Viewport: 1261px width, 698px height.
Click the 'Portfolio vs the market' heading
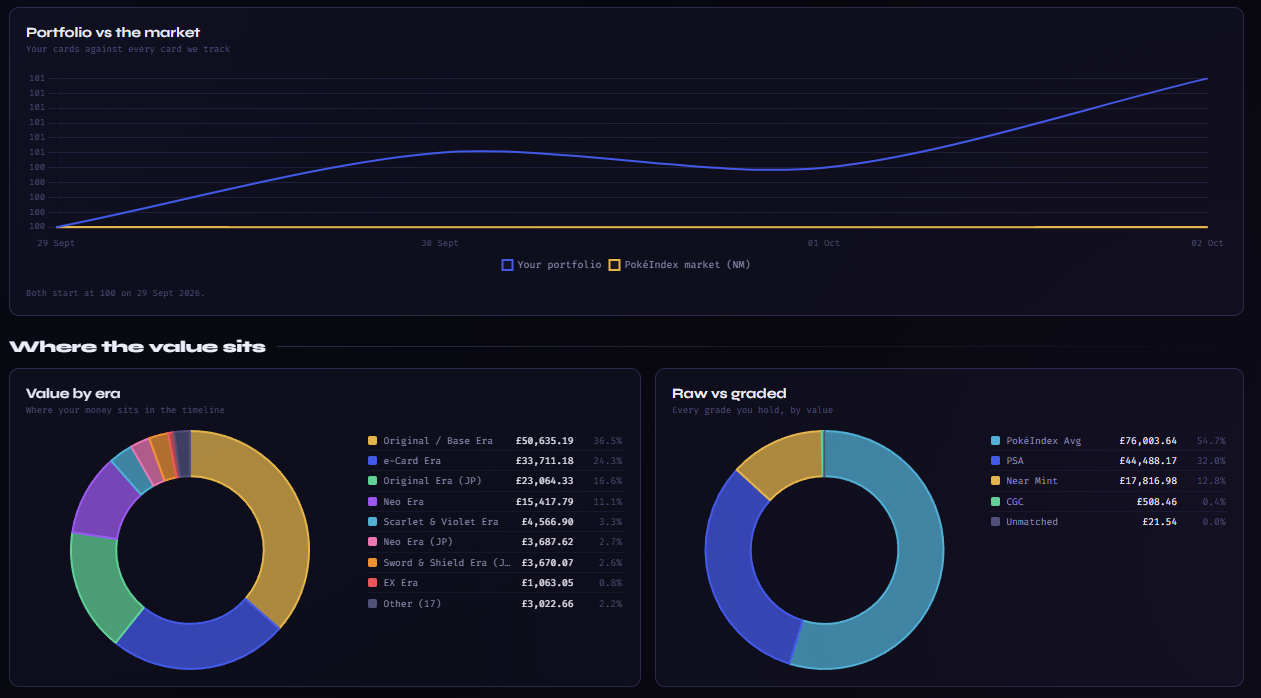click(x=113, y=32)
